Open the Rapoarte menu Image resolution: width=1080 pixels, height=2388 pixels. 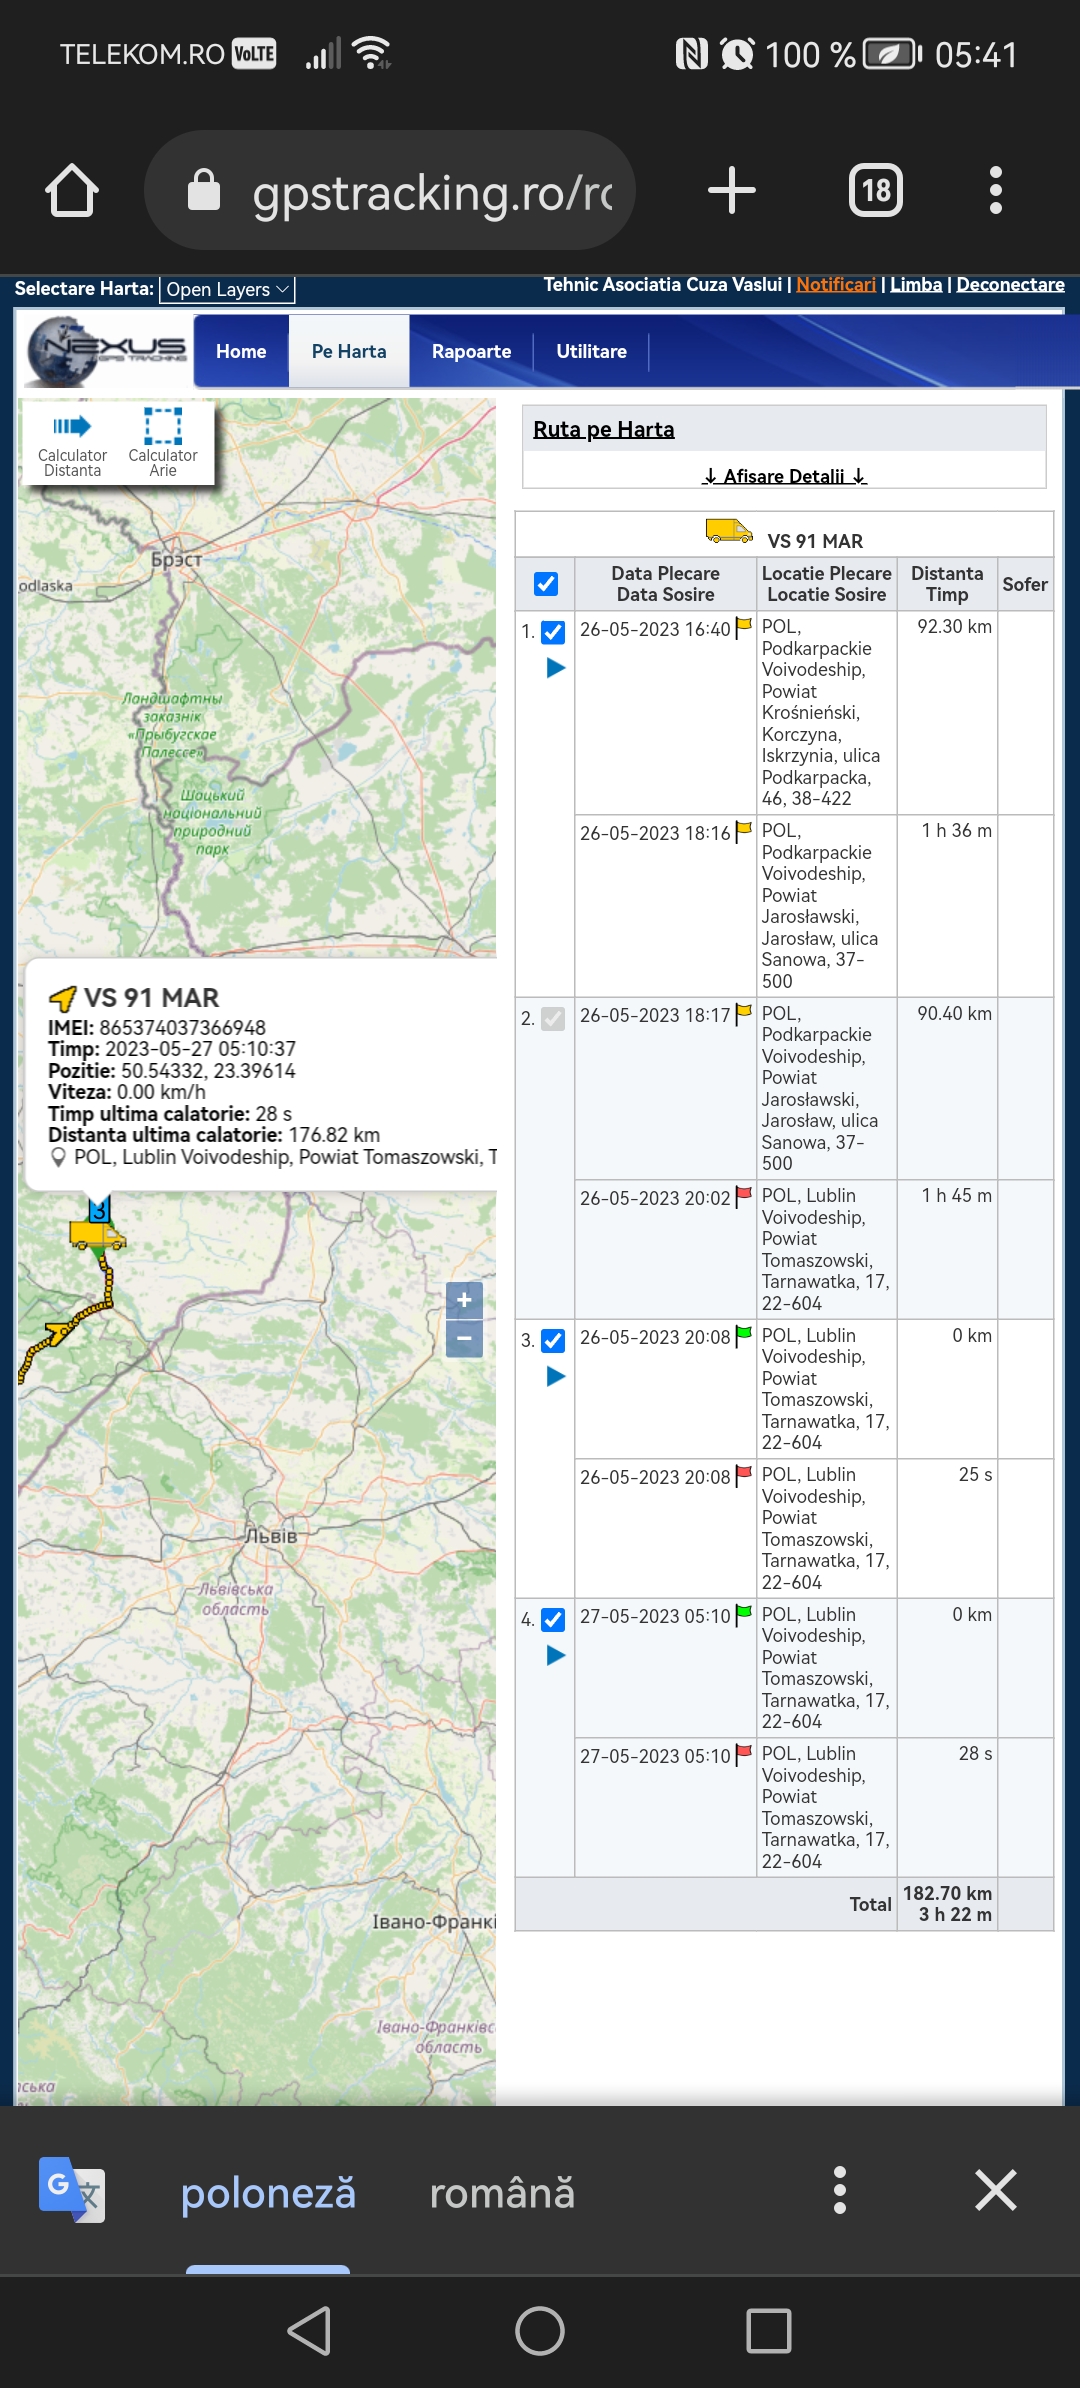(x=471, y=351)
